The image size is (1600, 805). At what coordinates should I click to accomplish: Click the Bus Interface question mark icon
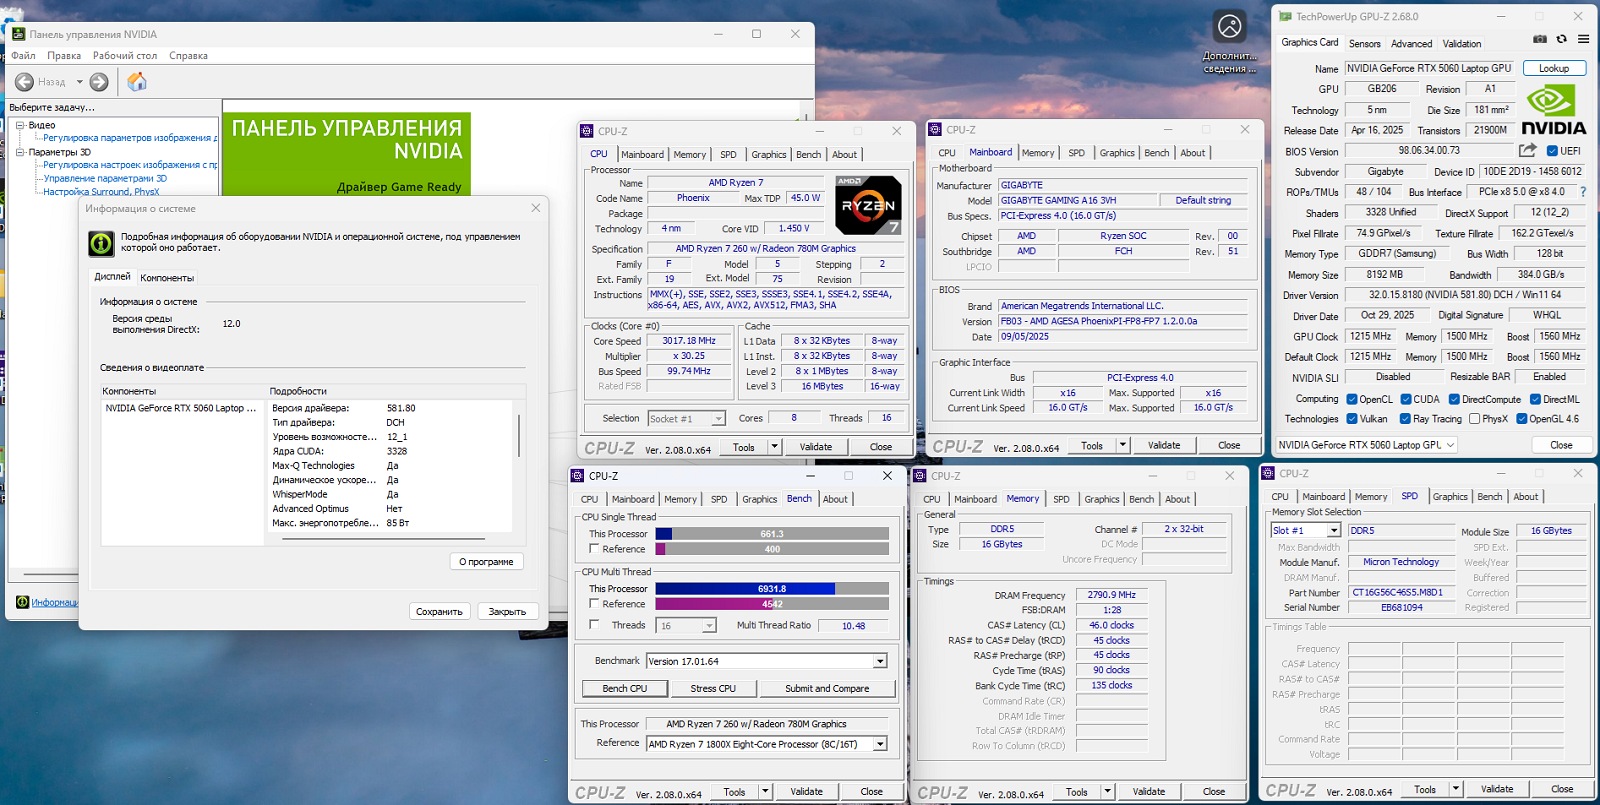pos(1583,192)
